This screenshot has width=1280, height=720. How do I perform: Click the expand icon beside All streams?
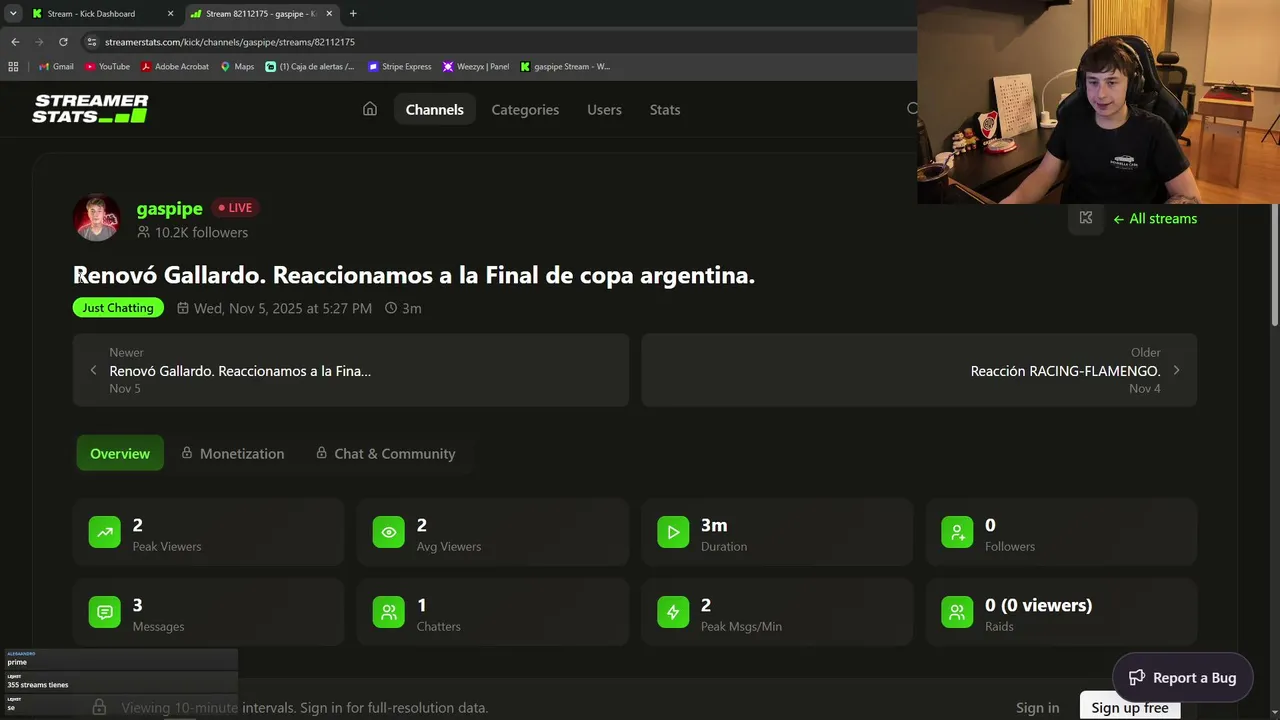coord(1086,218)
